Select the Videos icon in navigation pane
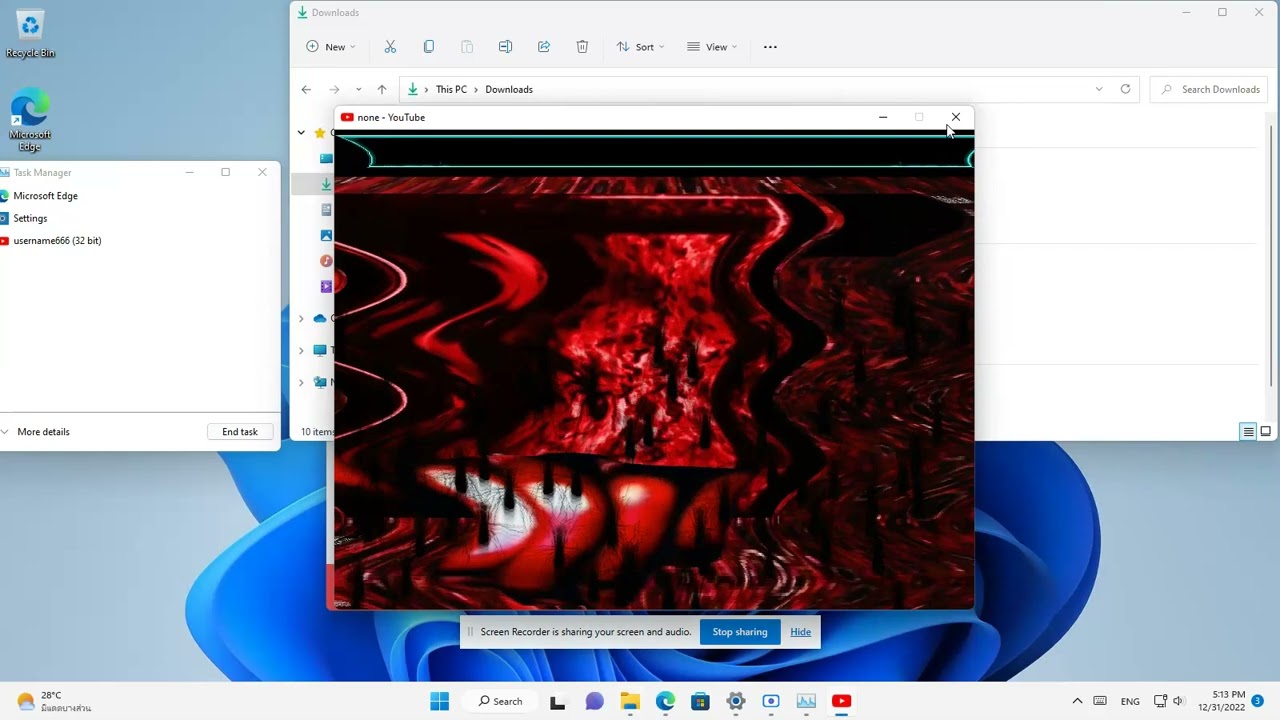Image resolution: width=1280 pixels, height=720 pixels. (x=326, y=287)
